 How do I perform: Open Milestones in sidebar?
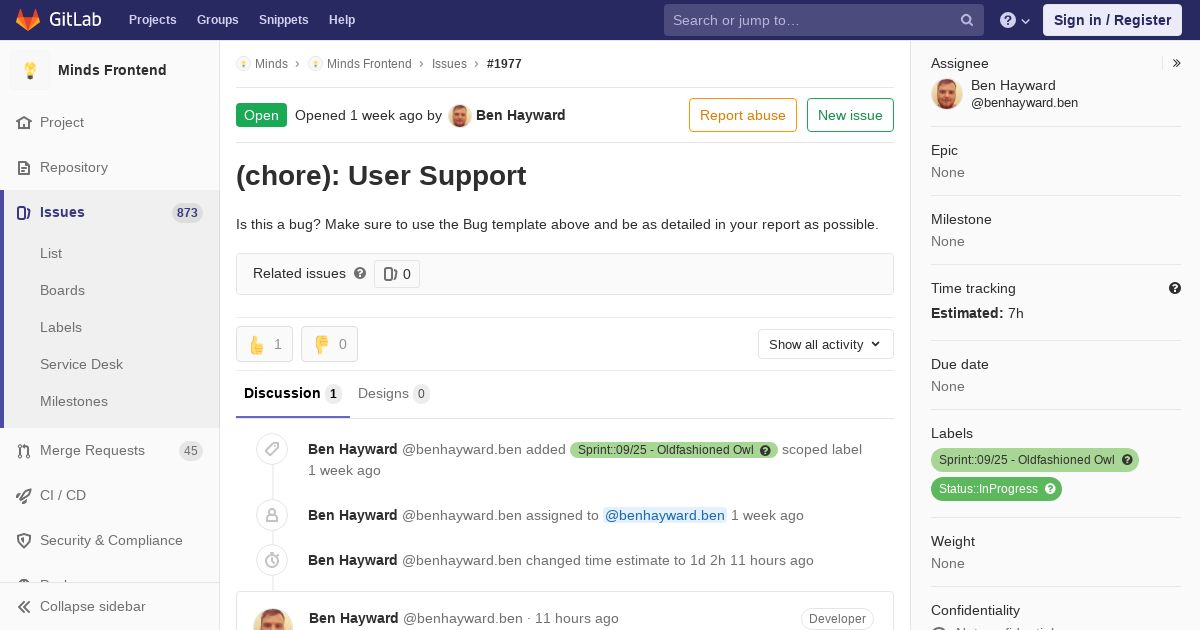[74, 401]
